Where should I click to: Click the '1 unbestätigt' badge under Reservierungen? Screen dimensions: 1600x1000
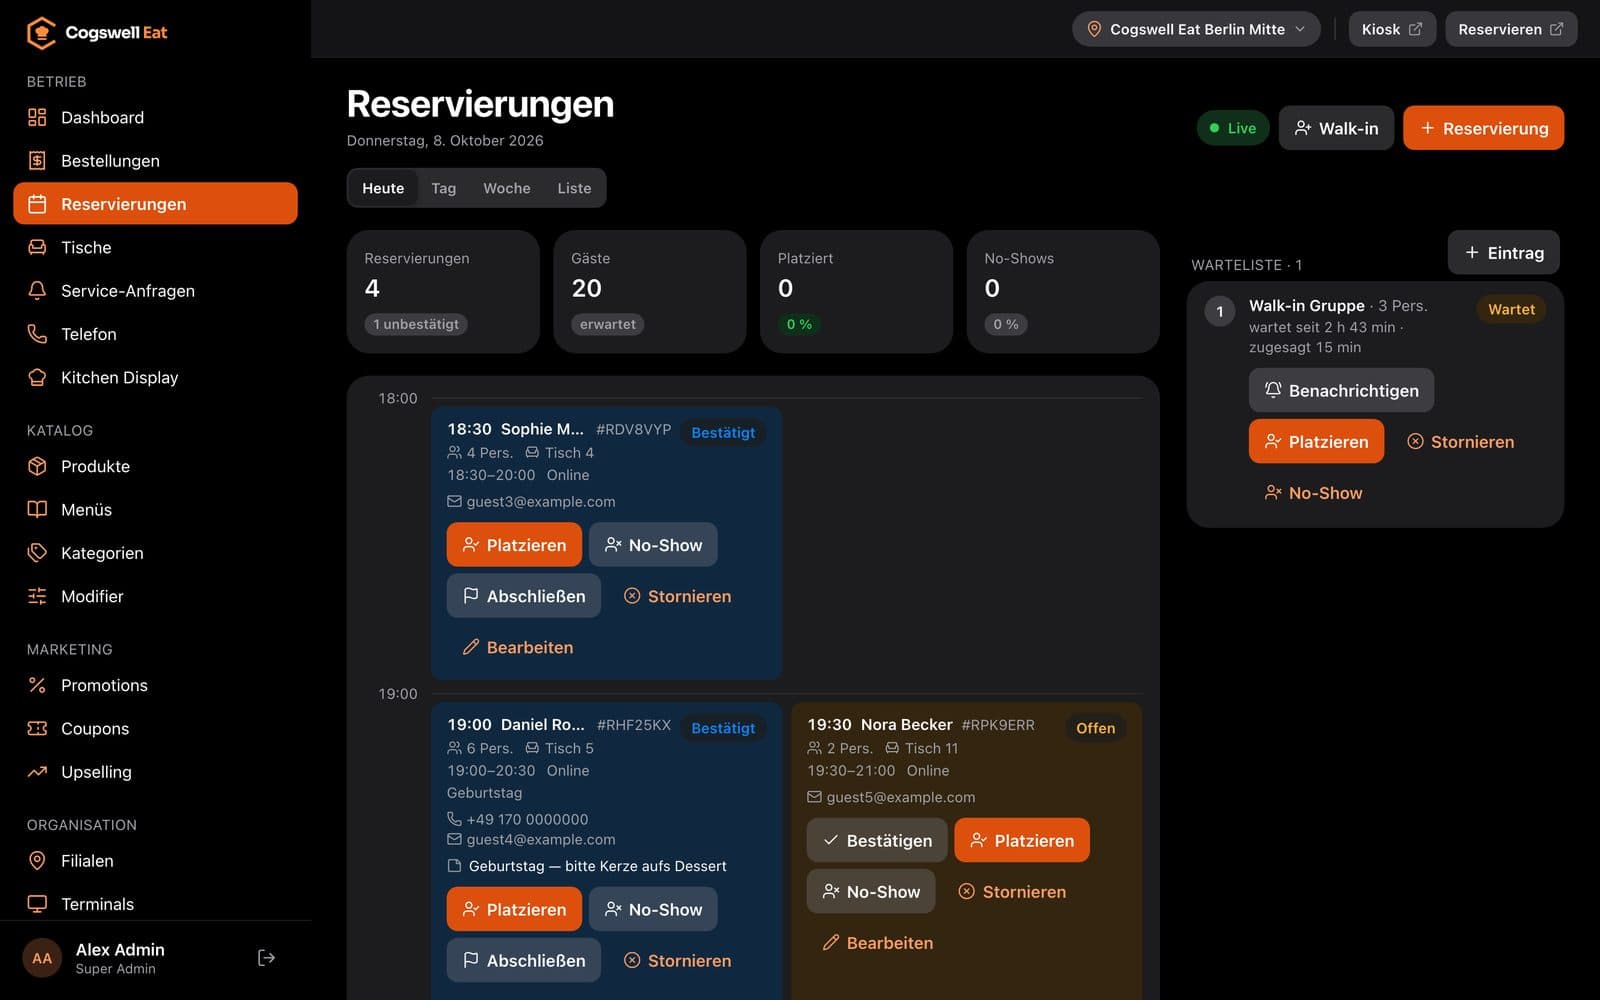point(416,324)
